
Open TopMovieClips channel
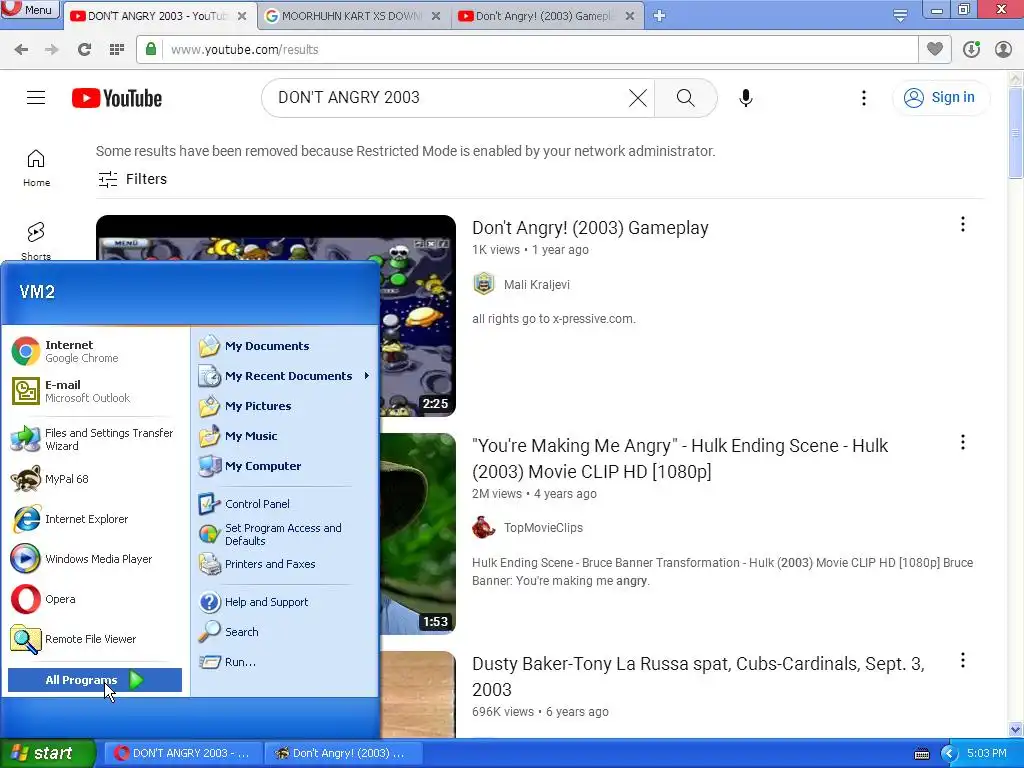click(x=543, y=528)
